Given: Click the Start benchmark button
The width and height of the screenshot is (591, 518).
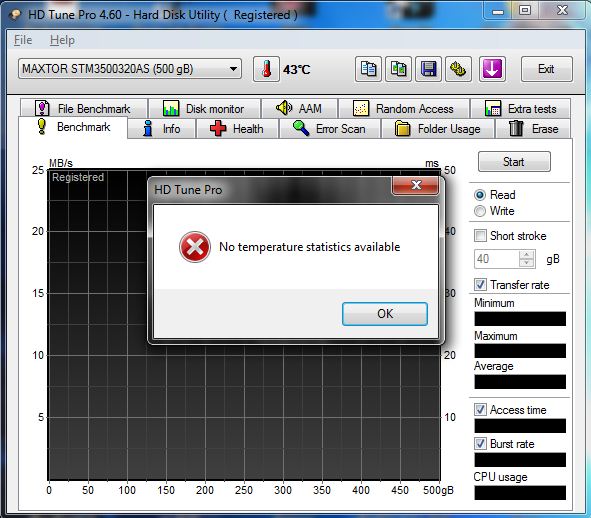Looking at the screenshot, I should (x=514, y=162).
